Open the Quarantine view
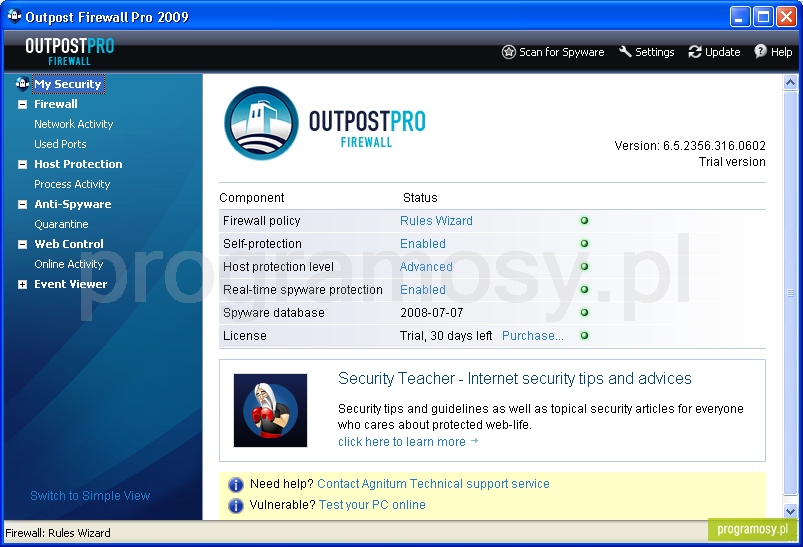This screenshot has height=547, width=803. 61,224
